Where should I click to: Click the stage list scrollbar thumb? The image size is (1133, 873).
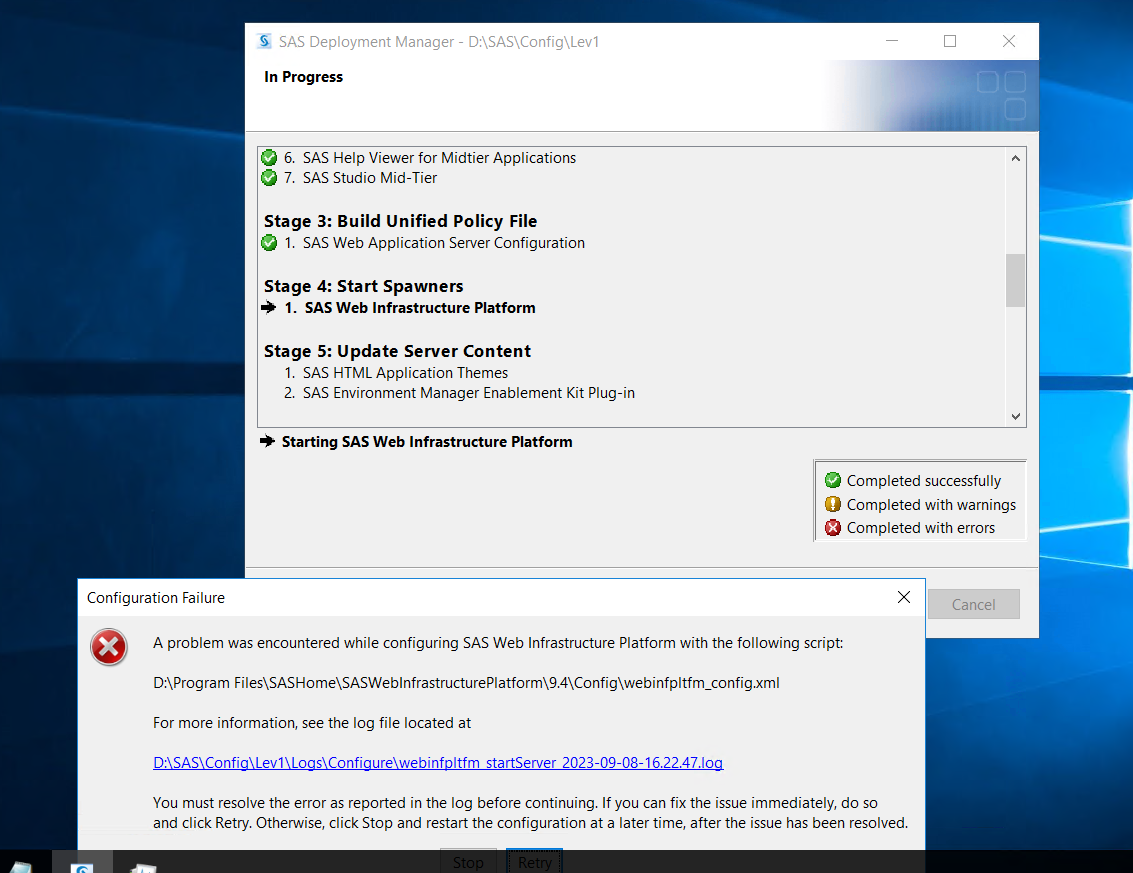pyautogui.click(x=1016, y=280)
